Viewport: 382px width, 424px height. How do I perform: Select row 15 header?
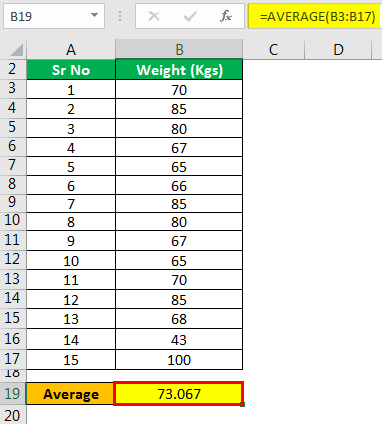pyautogui.click(x=13, y=318)
